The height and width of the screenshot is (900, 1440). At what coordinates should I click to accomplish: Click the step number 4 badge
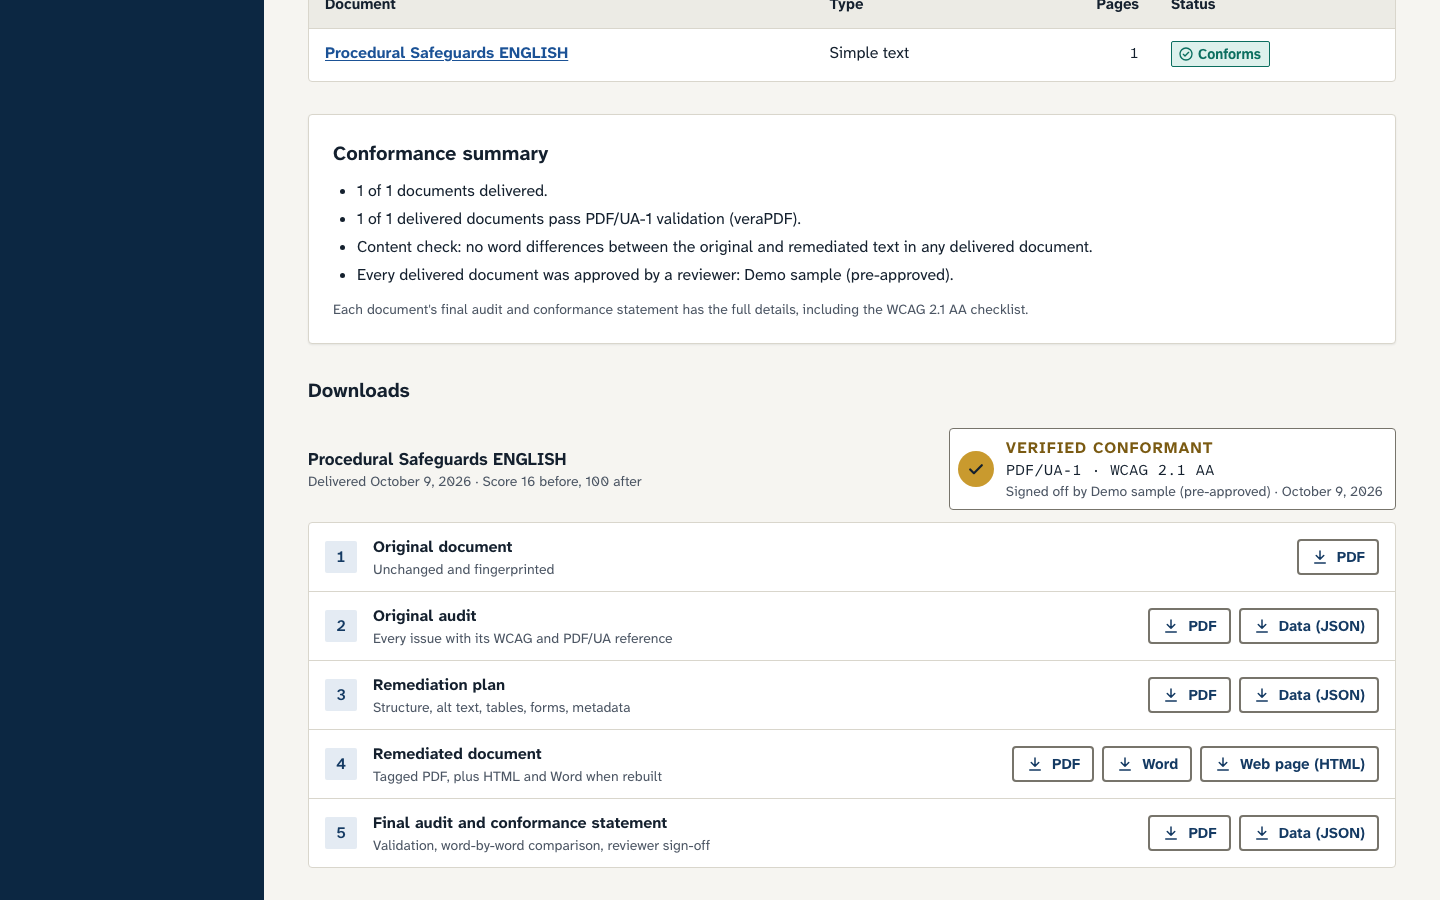pyautogui.click(x=341, y=764)
